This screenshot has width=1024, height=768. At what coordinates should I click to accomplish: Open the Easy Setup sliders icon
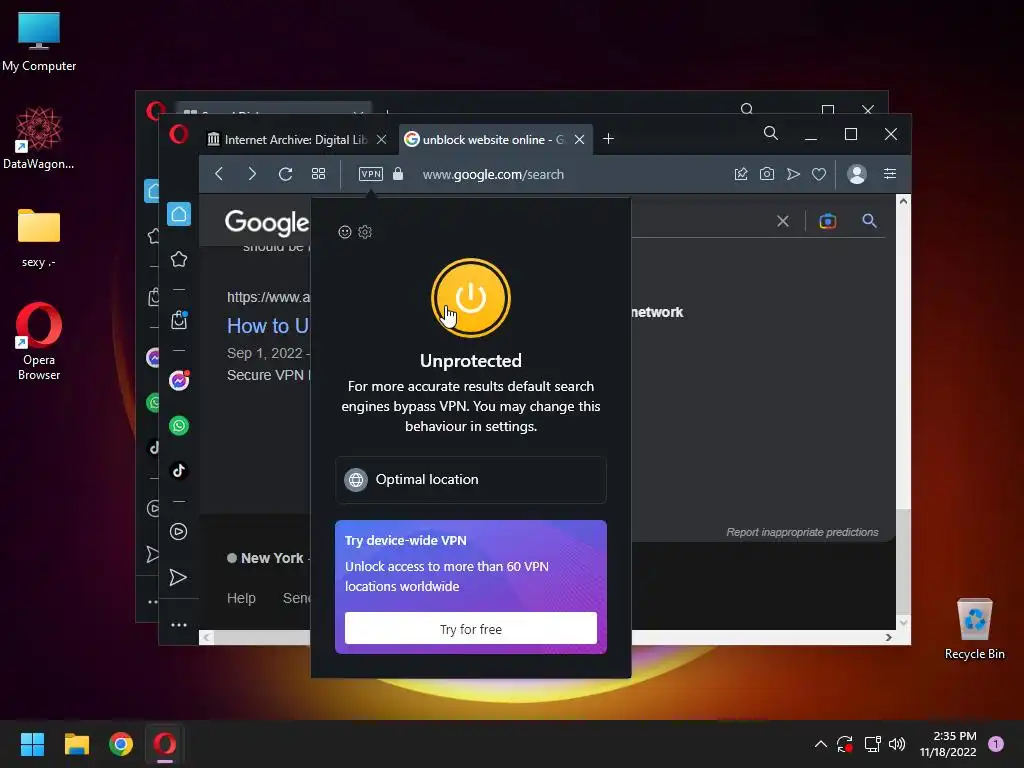tap(890, 174)
